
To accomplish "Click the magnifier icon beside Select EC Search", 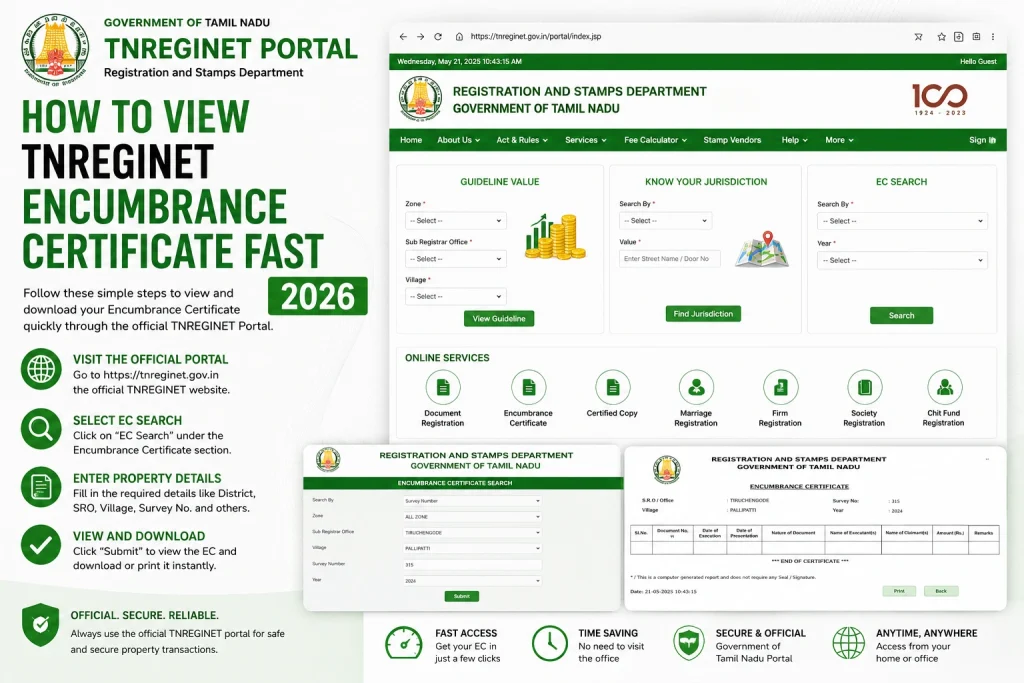I will (41, 429).
